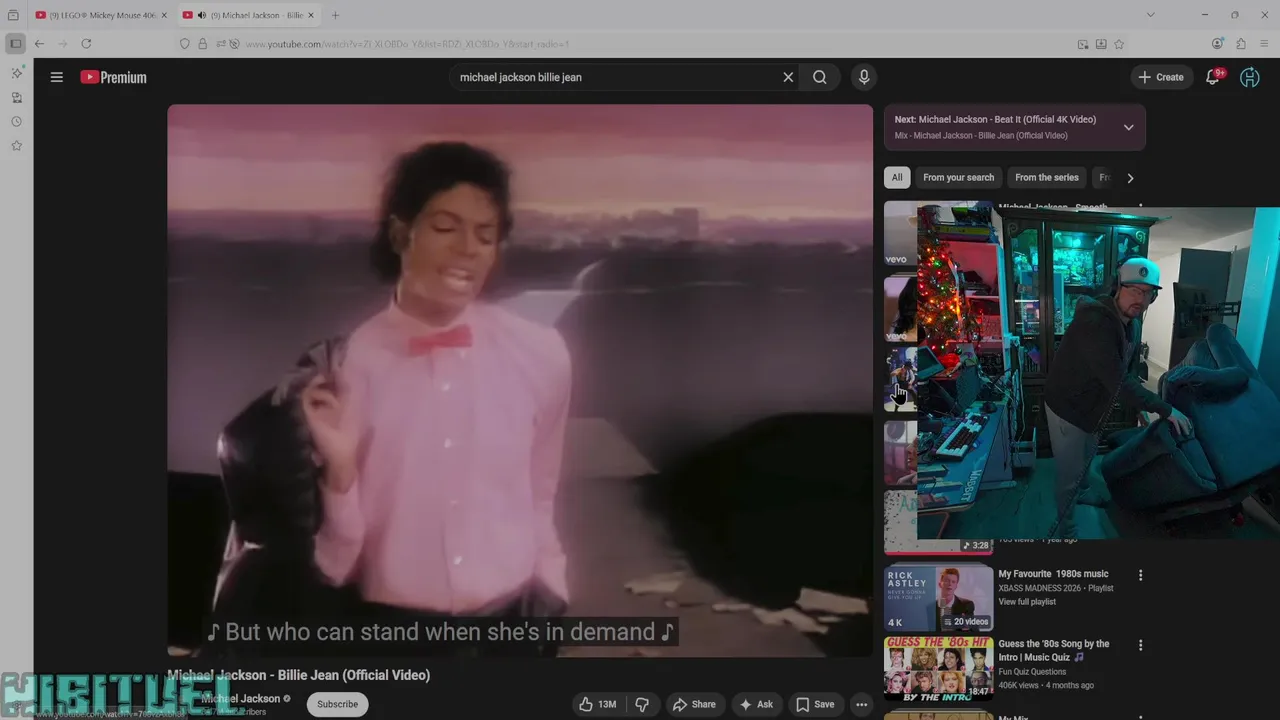Save the video to a playlist

815,704
